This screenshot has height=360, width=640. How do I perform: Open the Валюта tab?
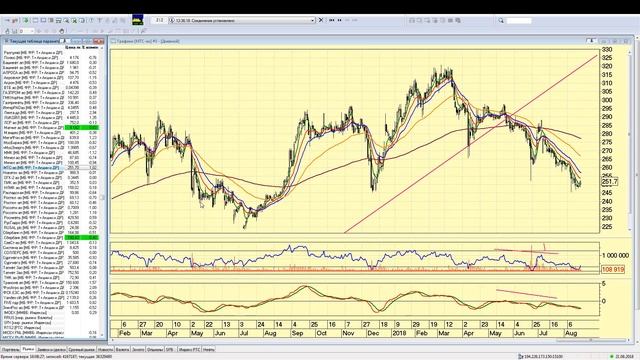click(x=122, y=349)
